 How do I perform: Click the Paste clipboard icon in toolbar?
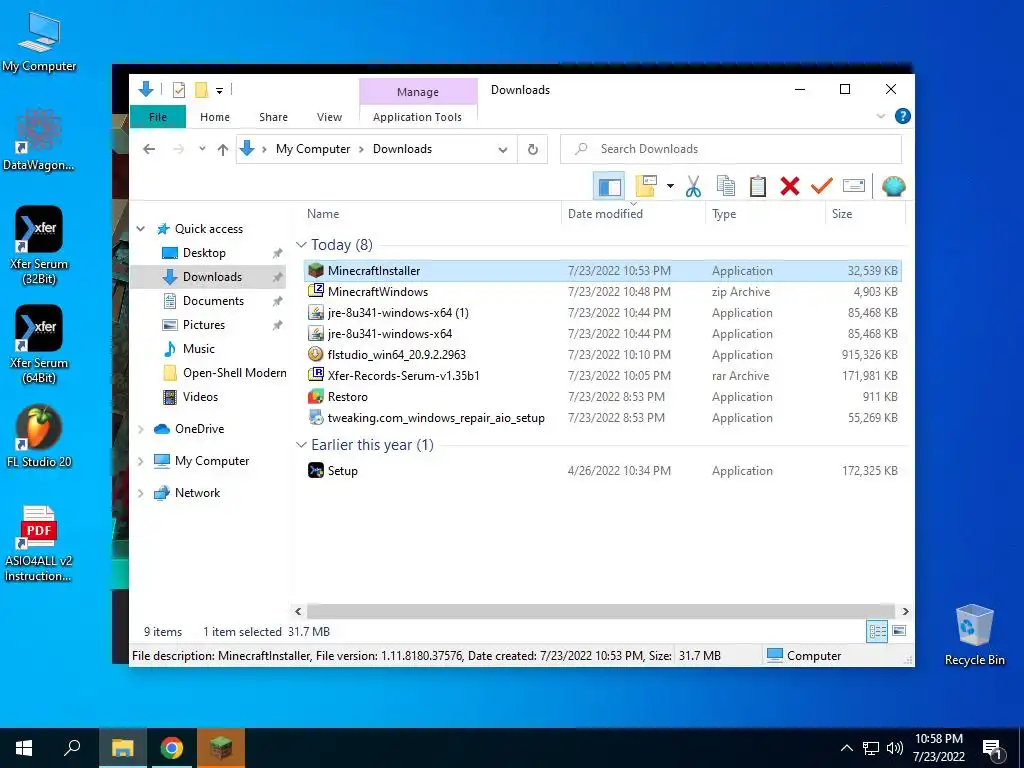tap(758, 187)
